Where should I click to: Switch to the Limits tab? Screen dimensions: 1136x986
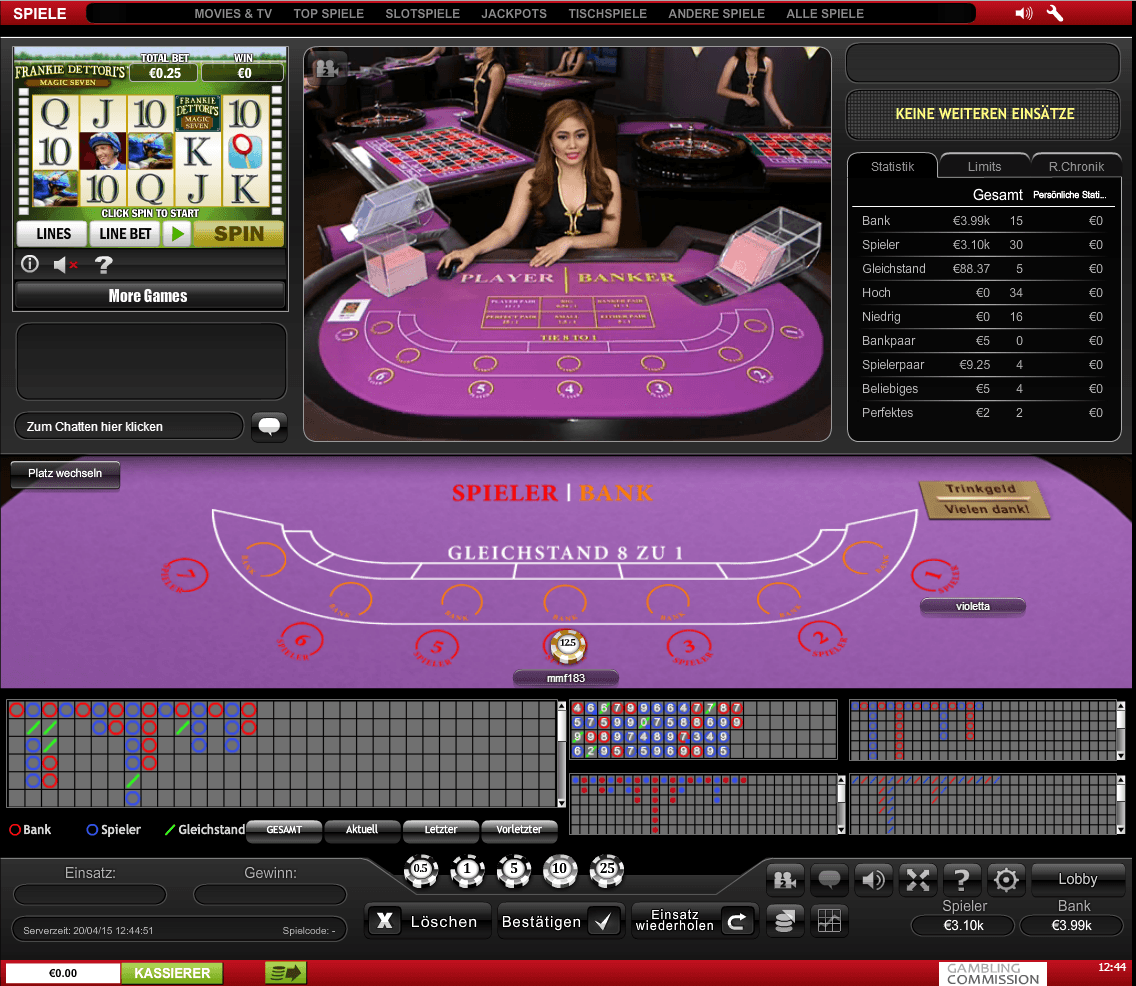(x=984, y=165)
